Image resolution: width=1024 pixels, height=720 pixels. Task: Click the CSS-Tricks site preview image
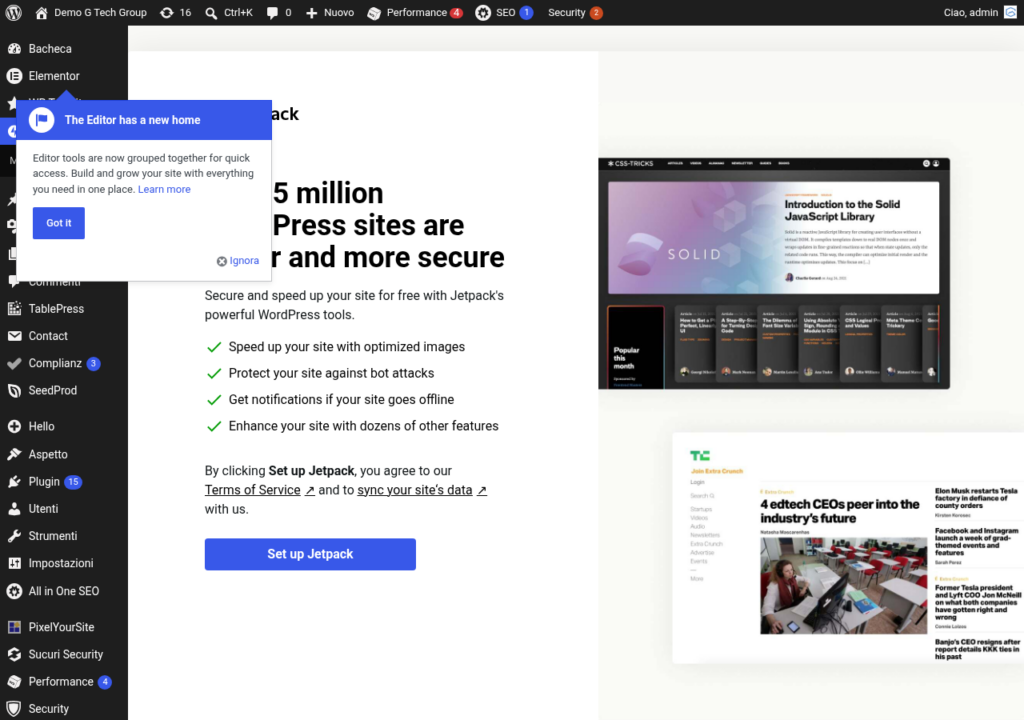774,274
